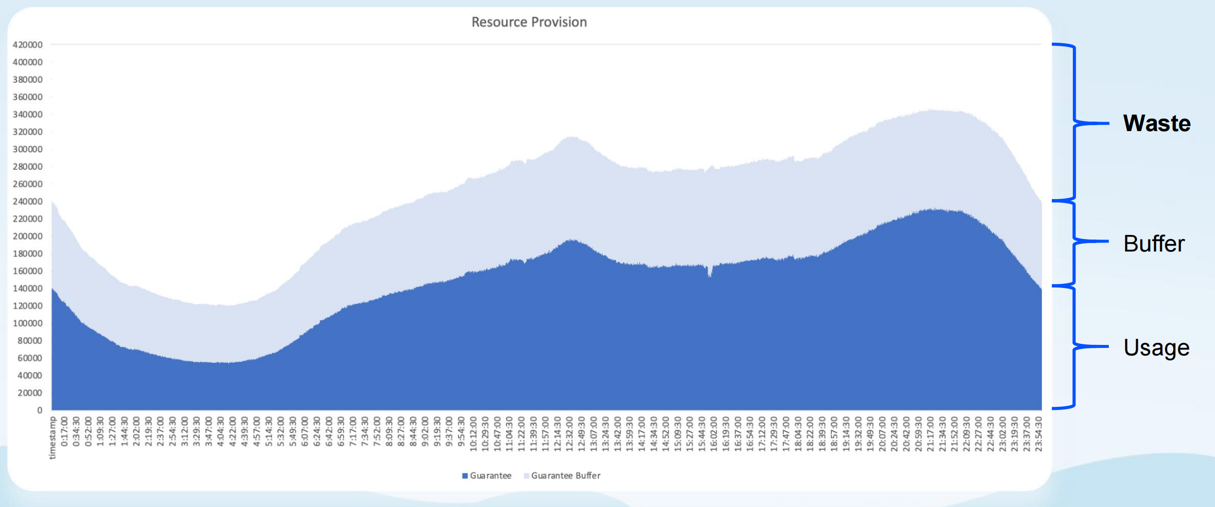Click the 40000 y-axis label
The height and width of the screenshot is (507, 1215).
(29, 375)
